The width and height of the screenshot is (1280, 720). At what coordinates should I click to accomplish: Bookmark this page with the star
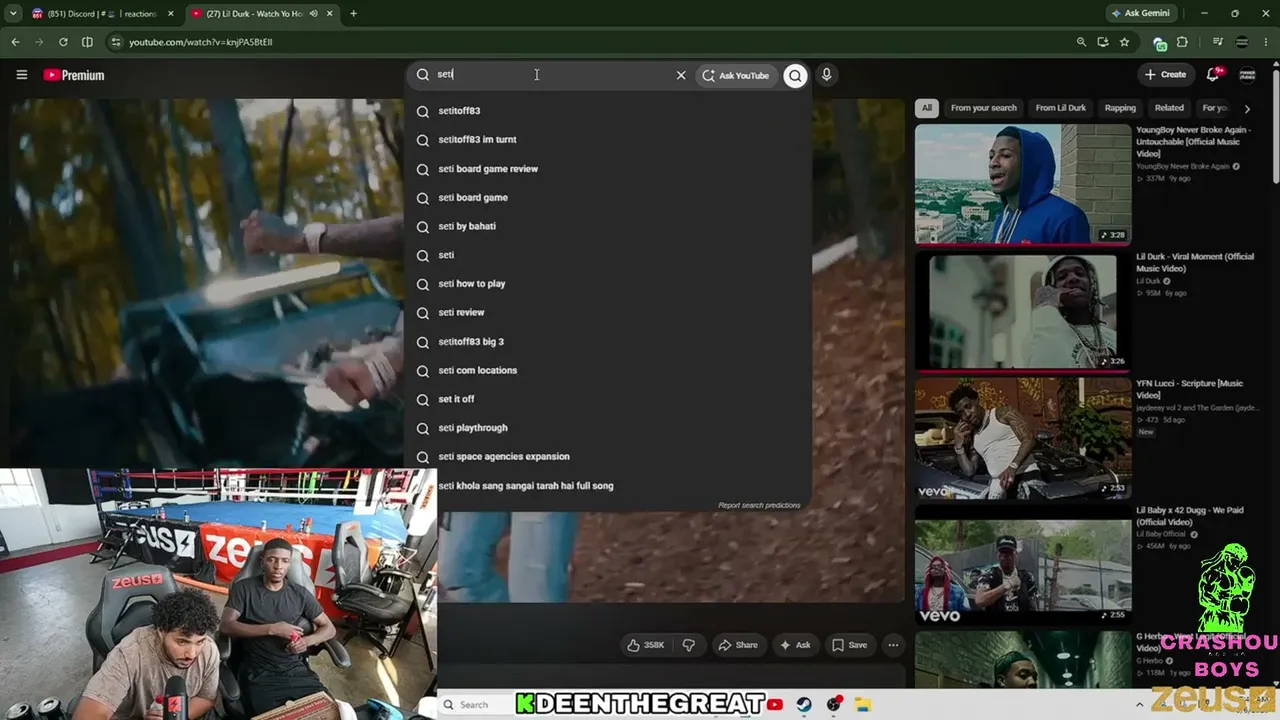click(1125, 42)
